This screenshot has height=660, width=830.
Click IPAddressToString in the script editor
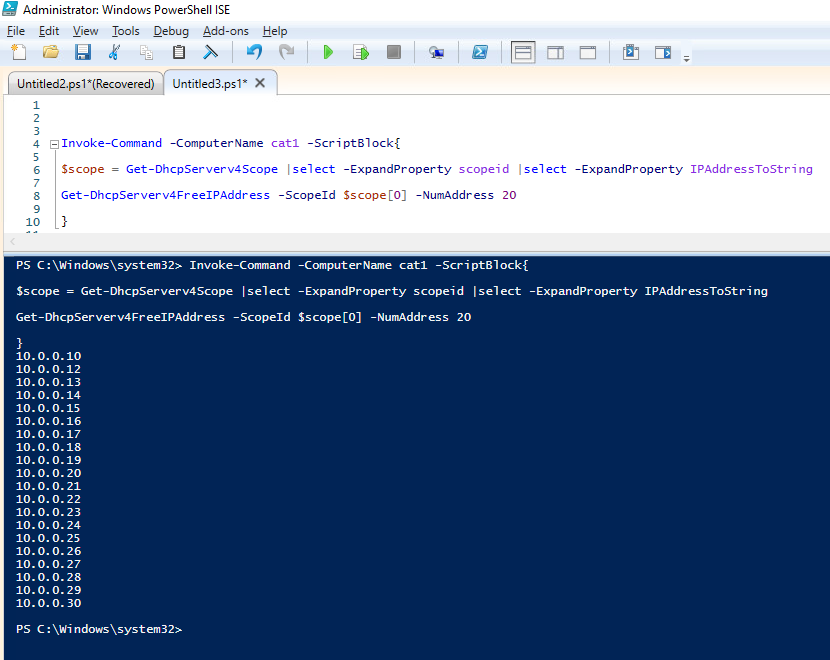point(751,169)
